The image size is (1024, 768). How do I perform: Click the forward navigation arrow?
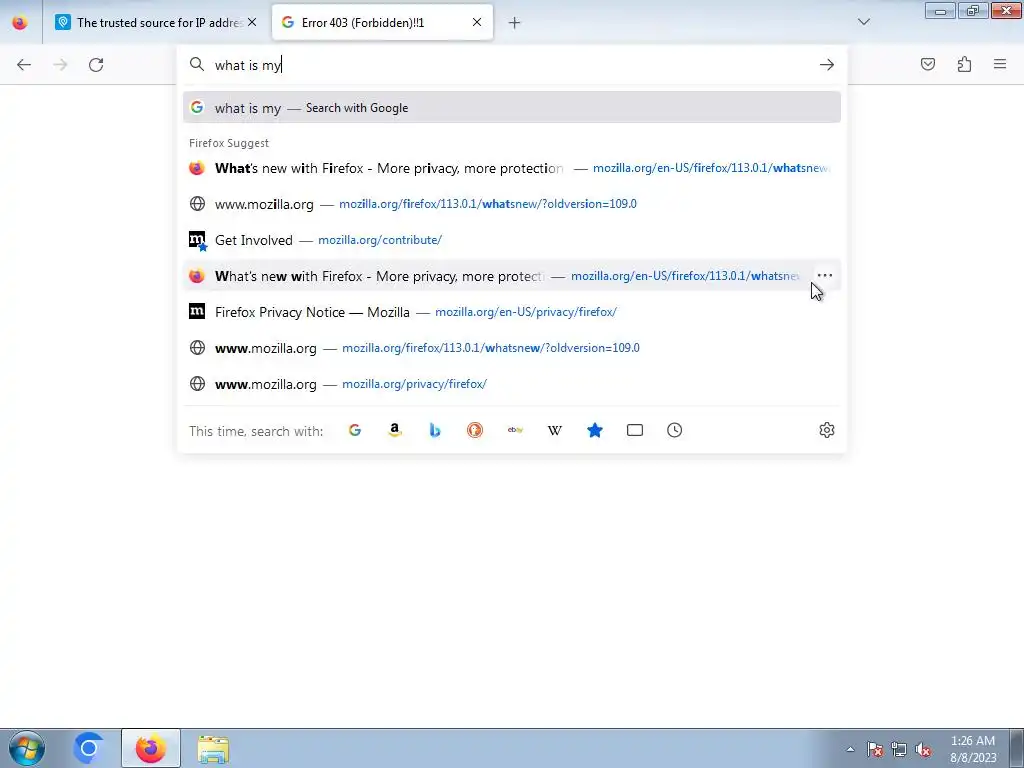click(60, 65)
